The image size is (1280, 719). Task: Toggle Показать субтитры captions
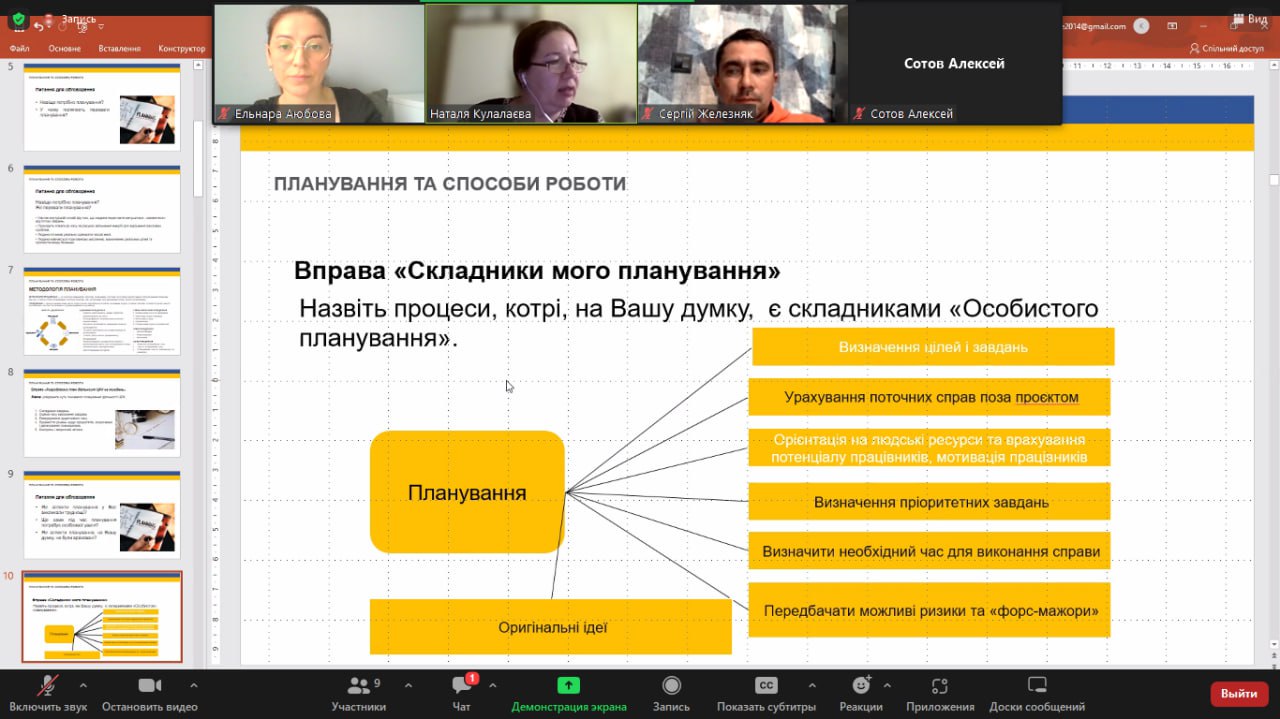coord(766,693)
